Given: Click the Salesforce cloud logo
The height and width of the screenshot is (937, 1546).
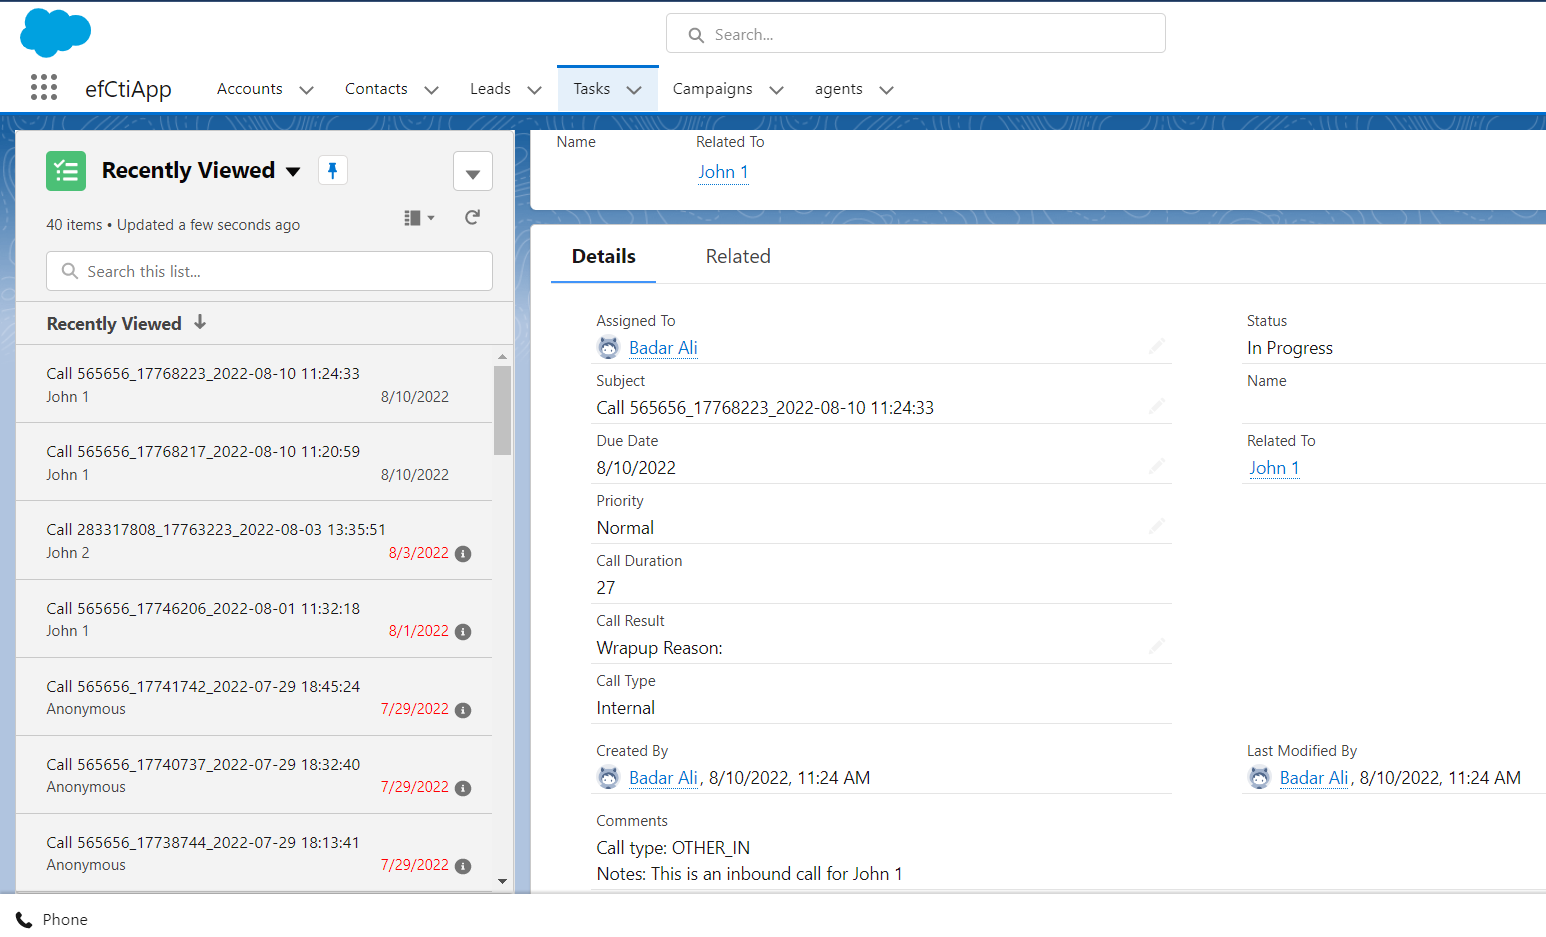Looking at the screenshot, I should point(56,32).
